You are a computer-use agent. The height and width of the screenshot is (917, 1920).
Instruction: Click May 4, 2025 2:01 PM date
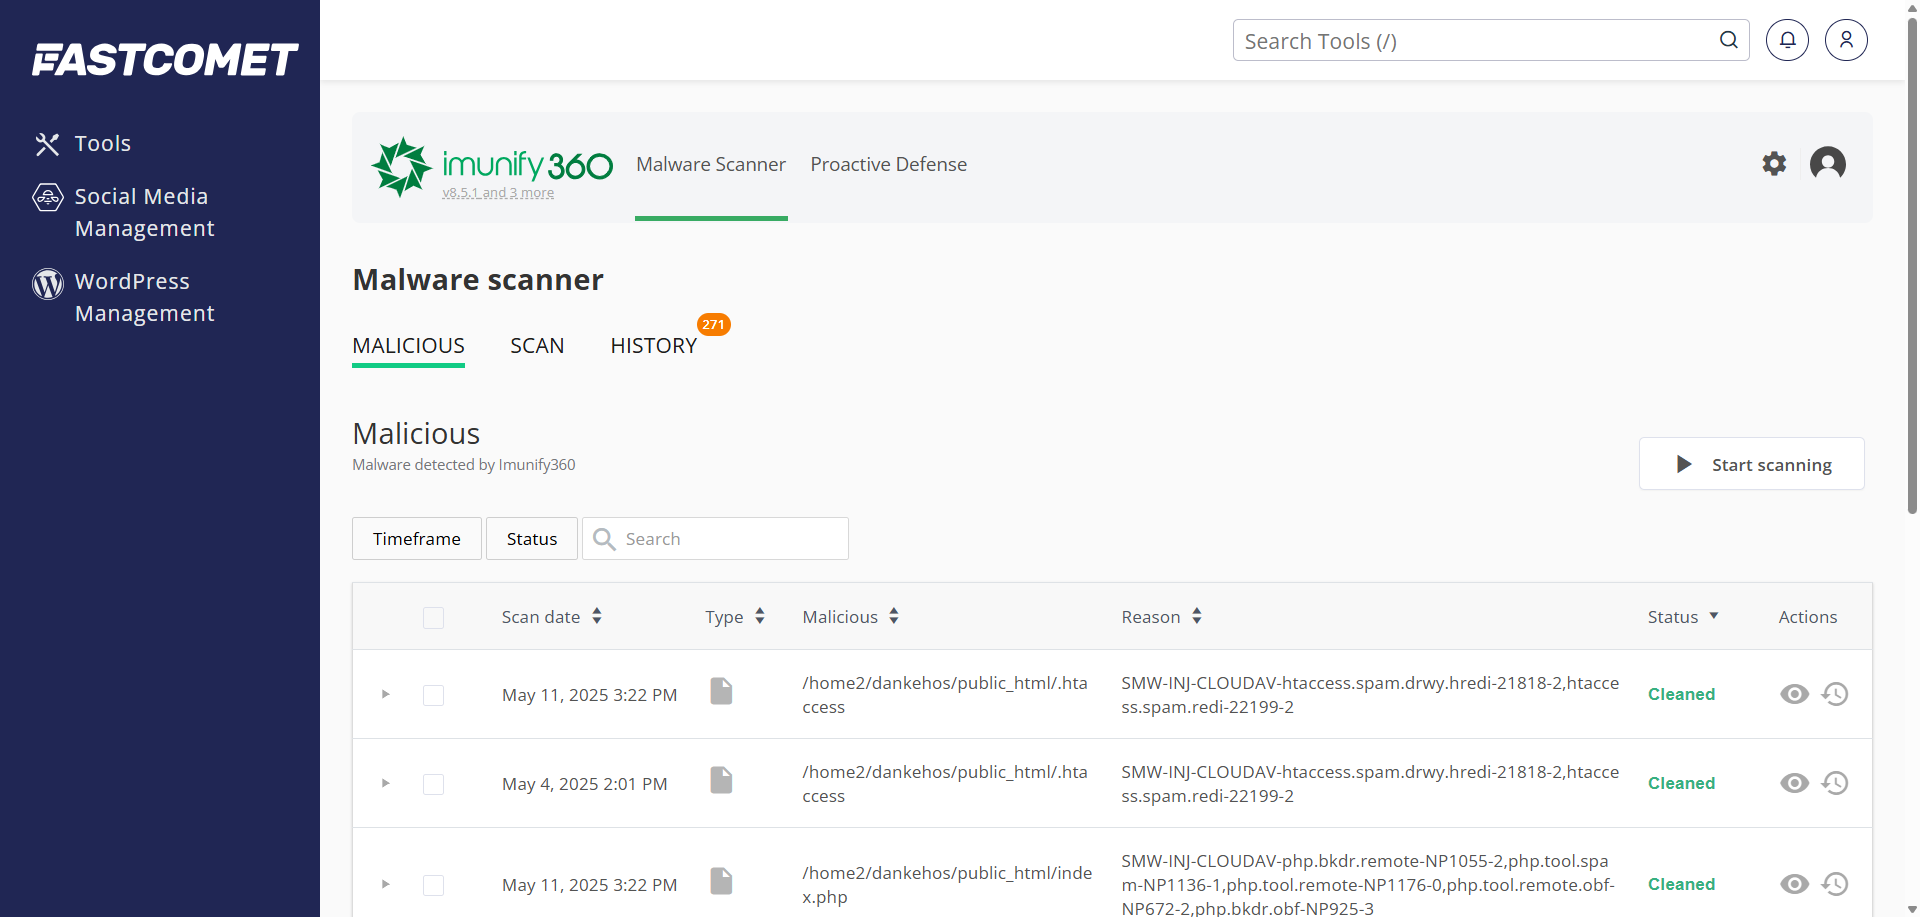(x=585, y=784)
